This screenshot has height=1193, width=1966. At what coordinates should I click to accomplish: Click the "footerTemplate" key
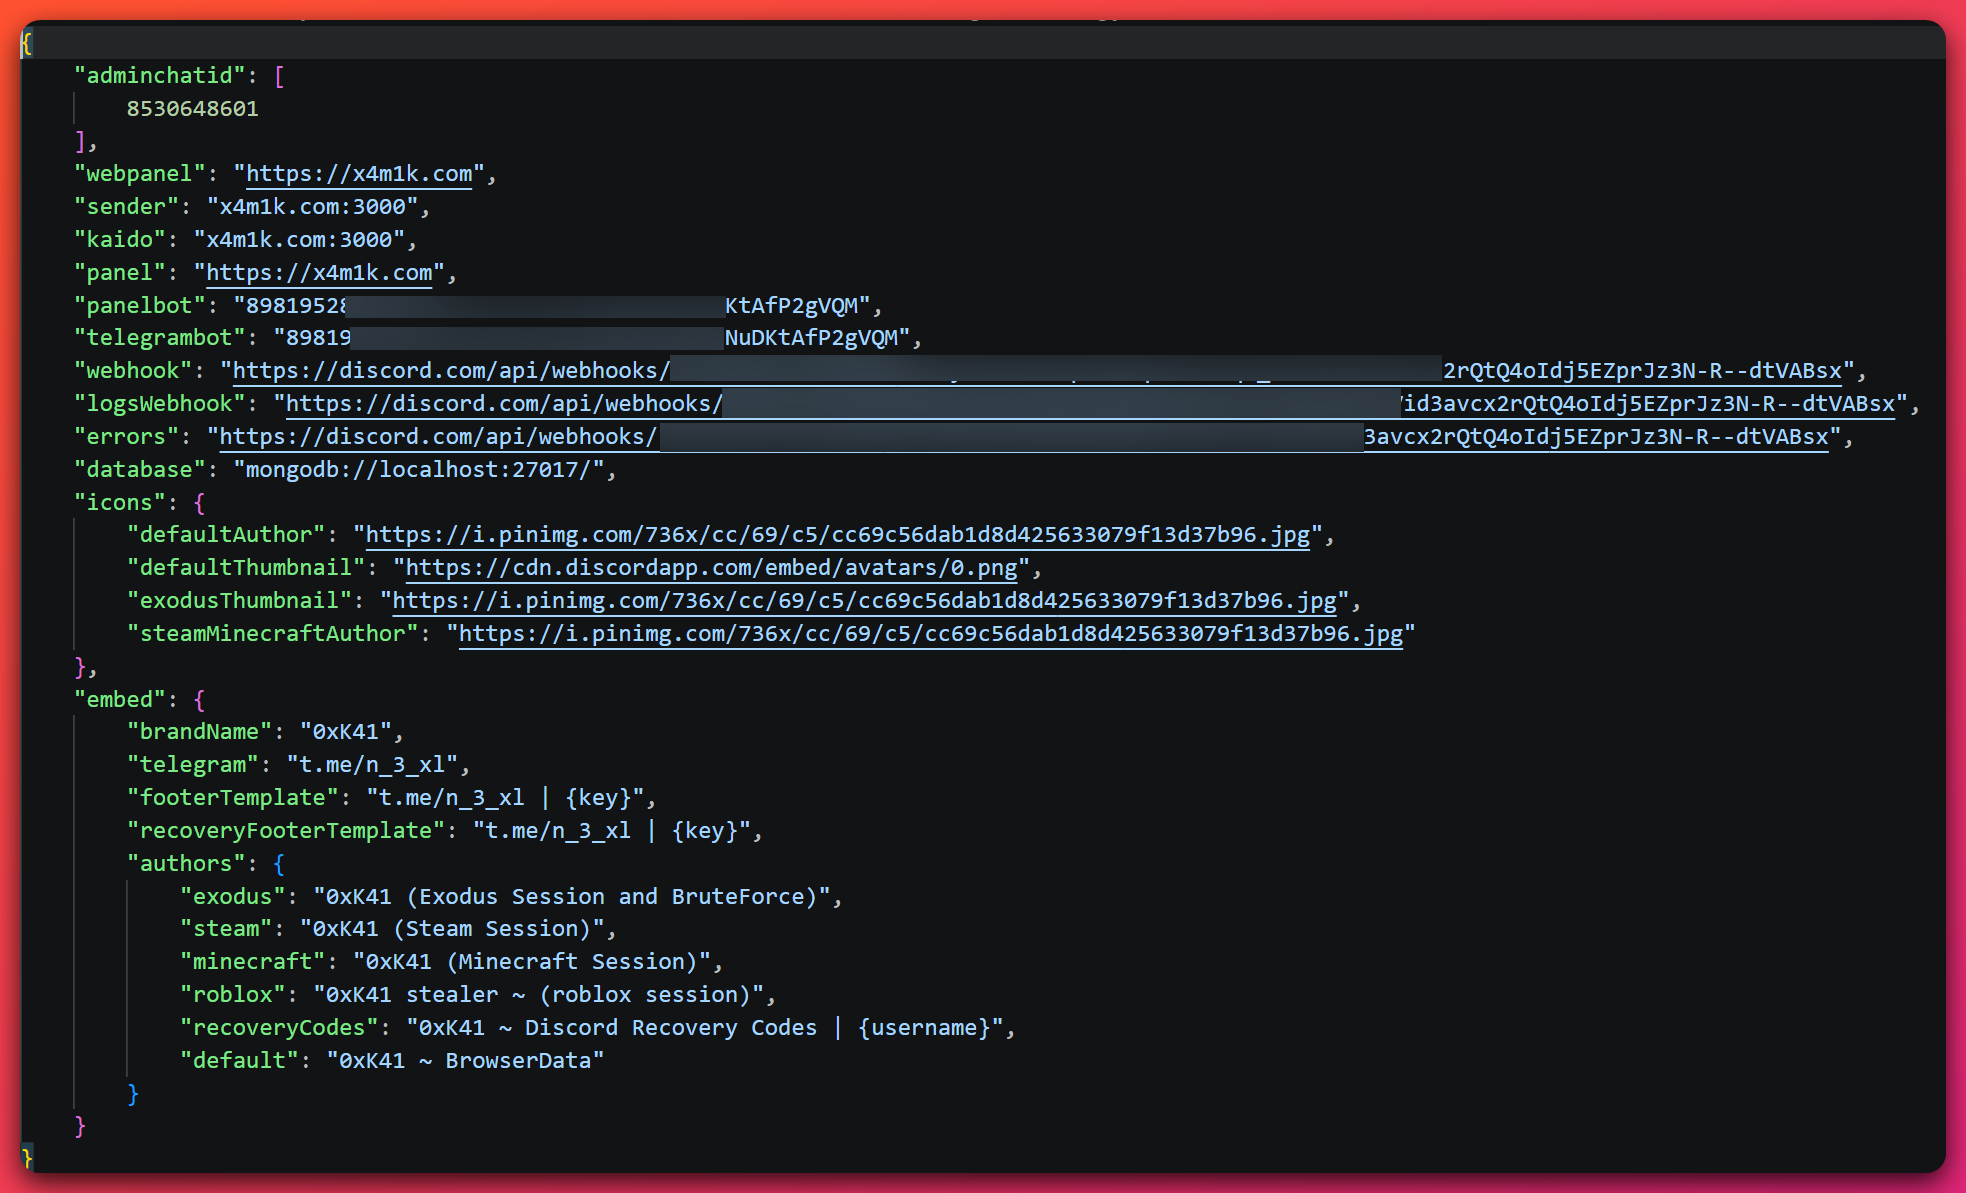(x=233, y=798)
